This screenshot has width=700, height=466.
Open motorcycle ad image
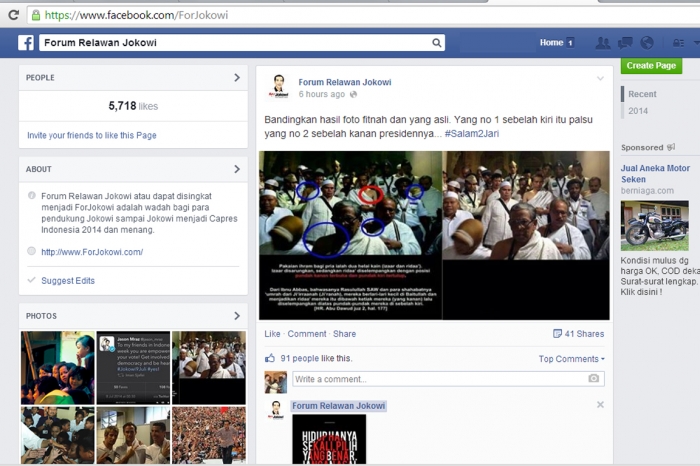[654, 226]
